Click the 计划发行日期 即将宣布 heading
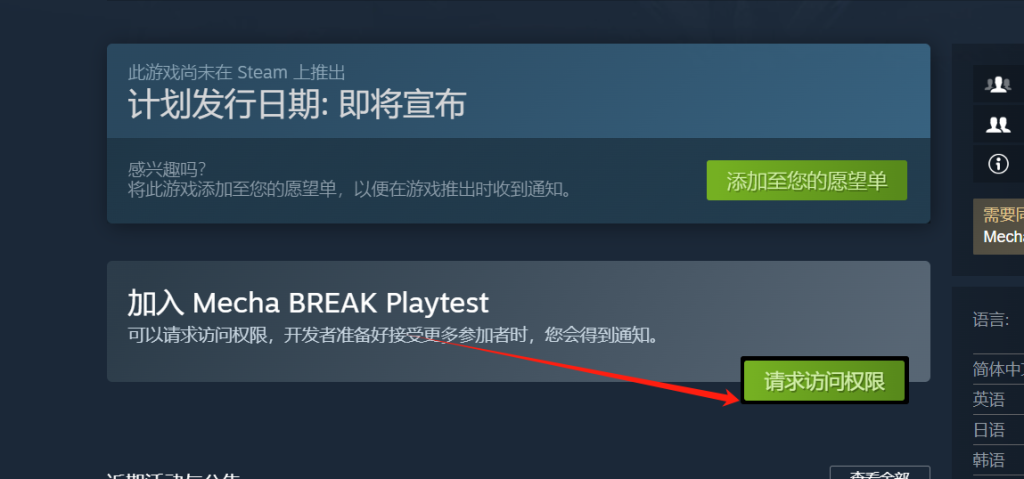 [x=297, y=104]
